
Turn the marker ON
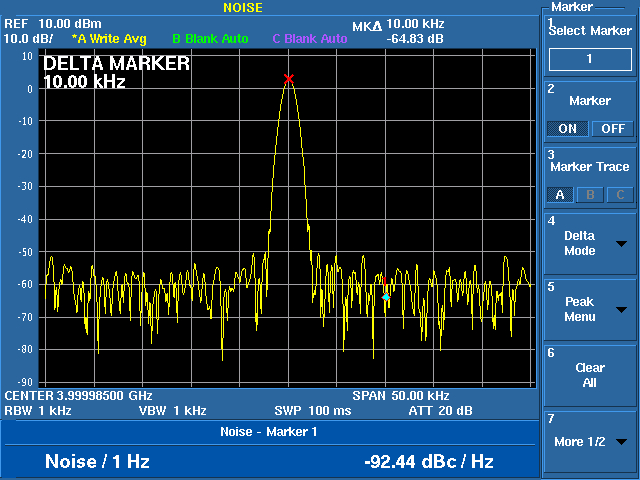[567, 129]
